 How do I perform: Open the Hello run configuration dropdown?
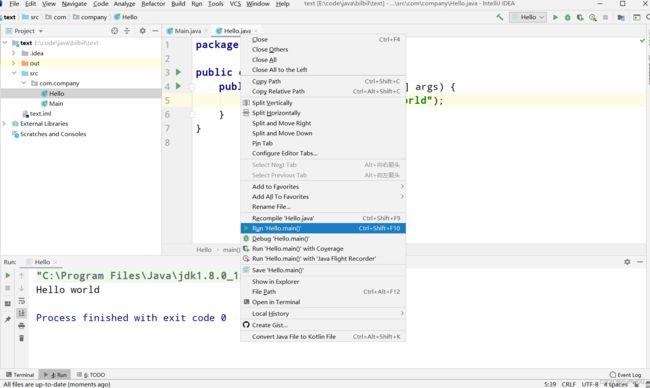[x=528, y=17]
